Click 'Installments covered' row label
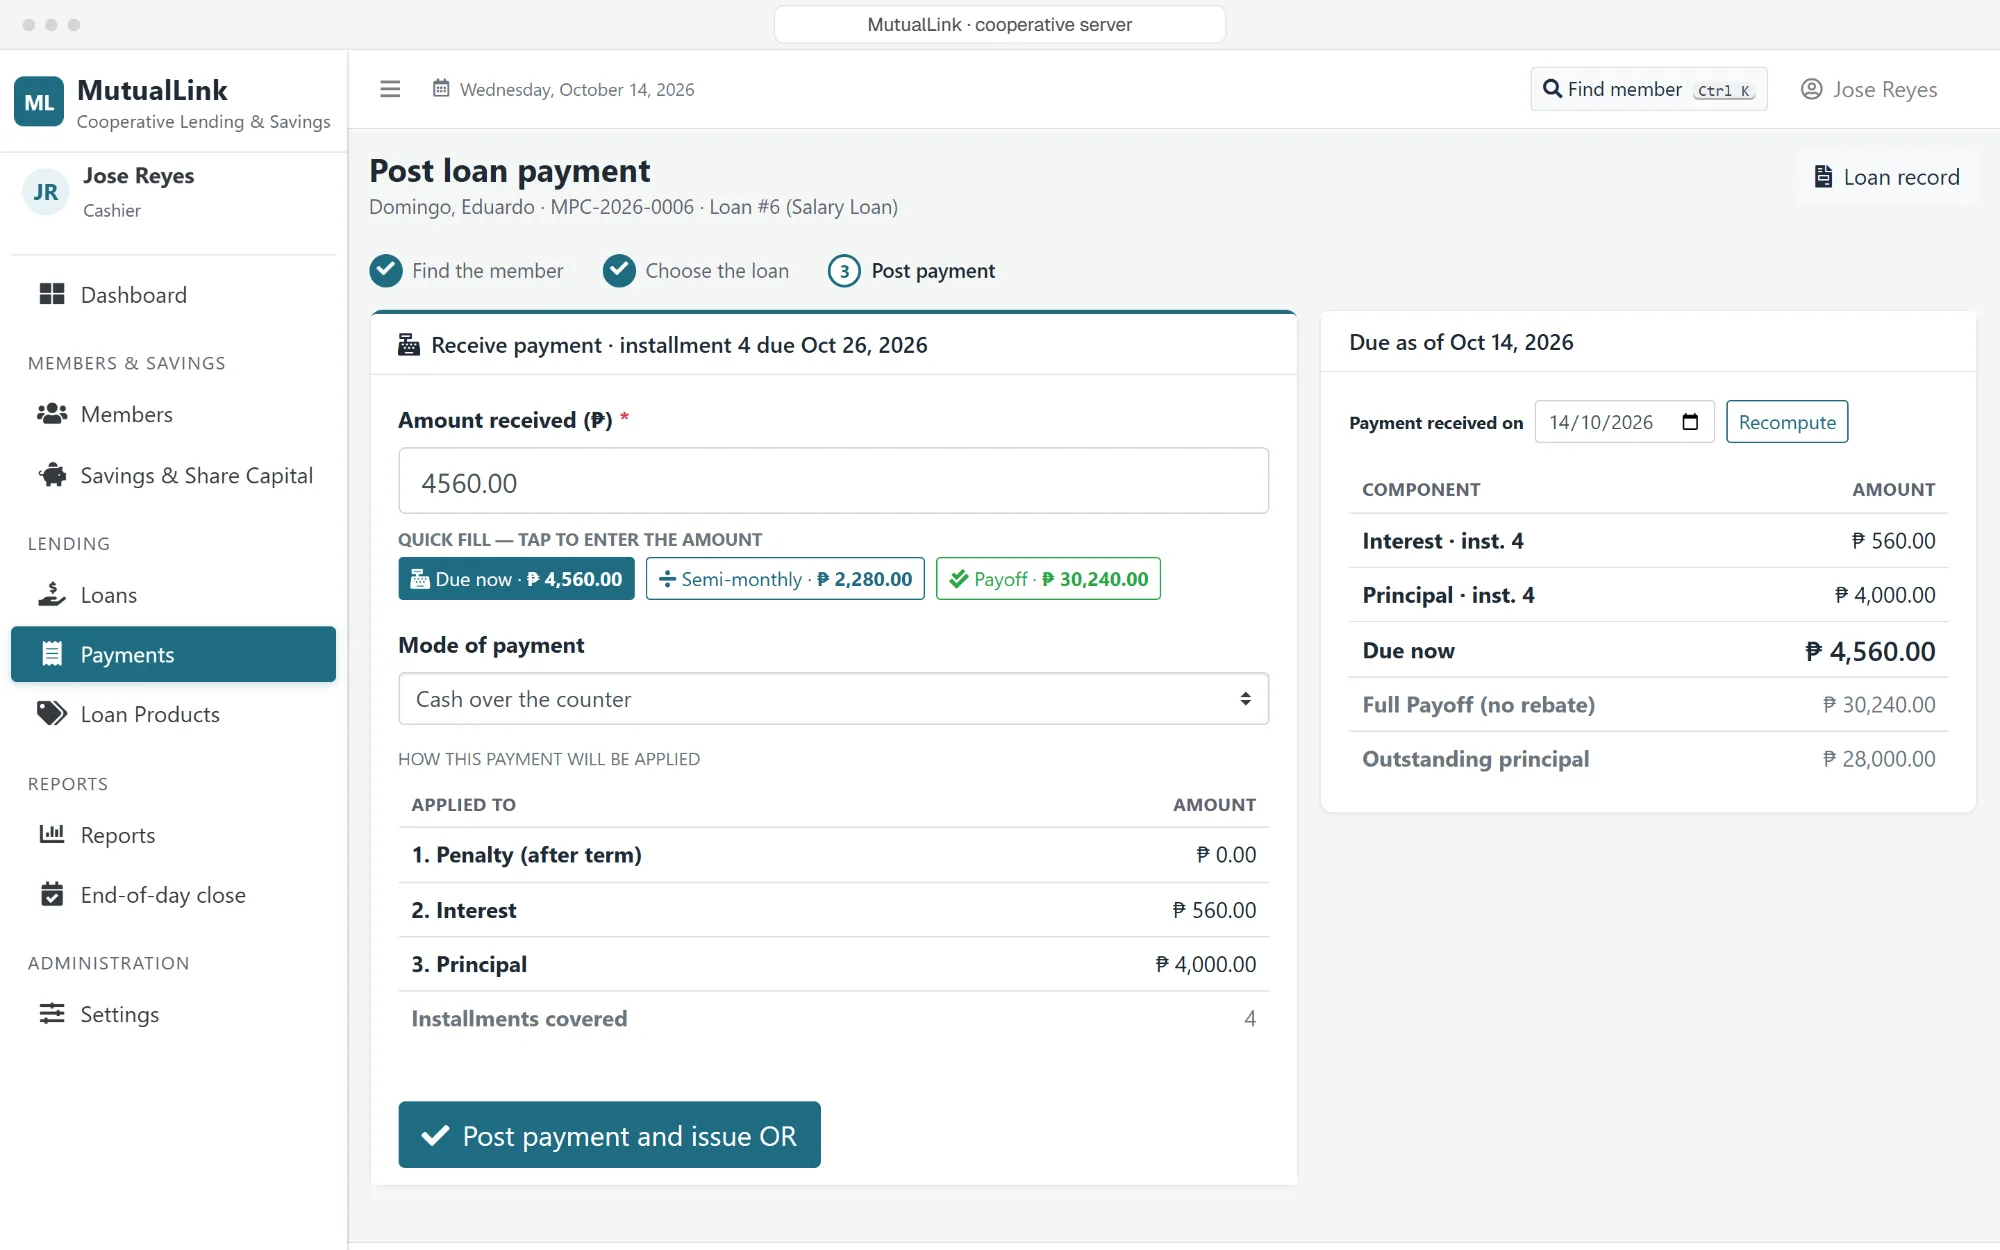This screenshot has height=1250, width=2000. [519, 1019]
